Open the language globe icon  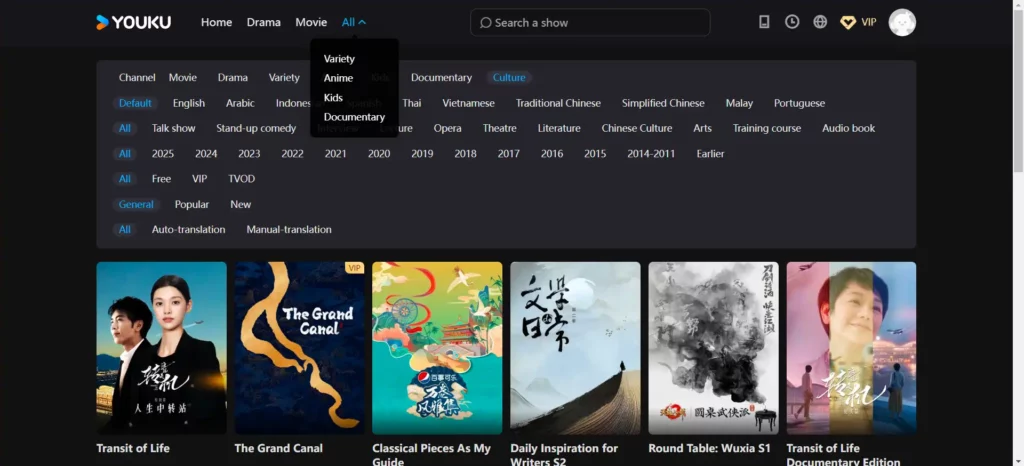pyautogui.click(x=820, y=22)
